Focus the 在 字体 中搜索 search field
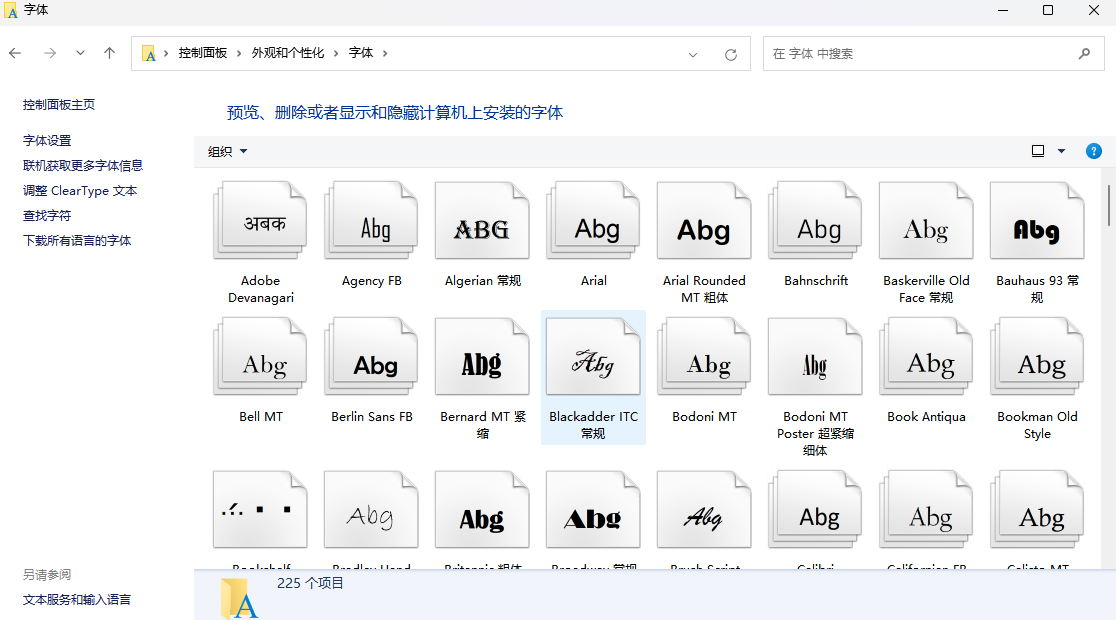The height and width of the screenshot is (620, 1116). point(934,53)
